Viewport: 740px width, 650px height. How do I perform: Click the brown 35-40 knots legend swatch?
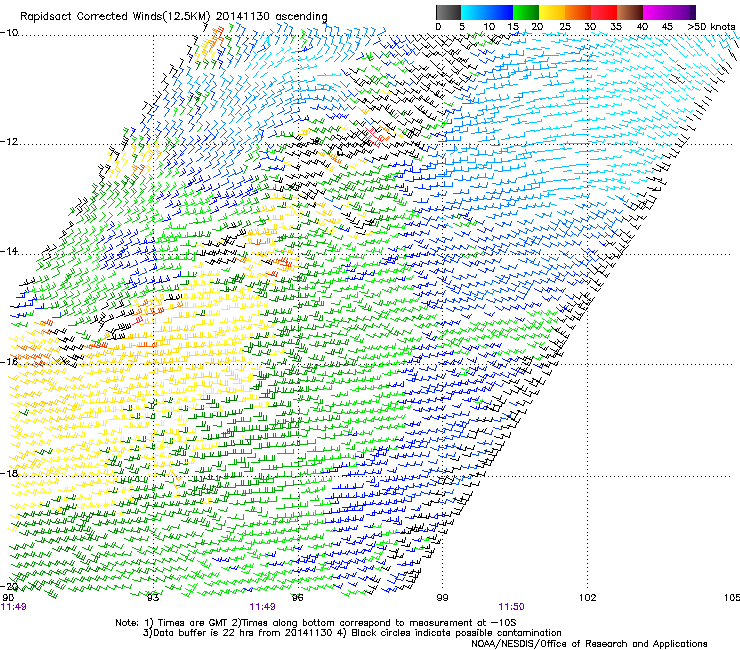[630, 12]
